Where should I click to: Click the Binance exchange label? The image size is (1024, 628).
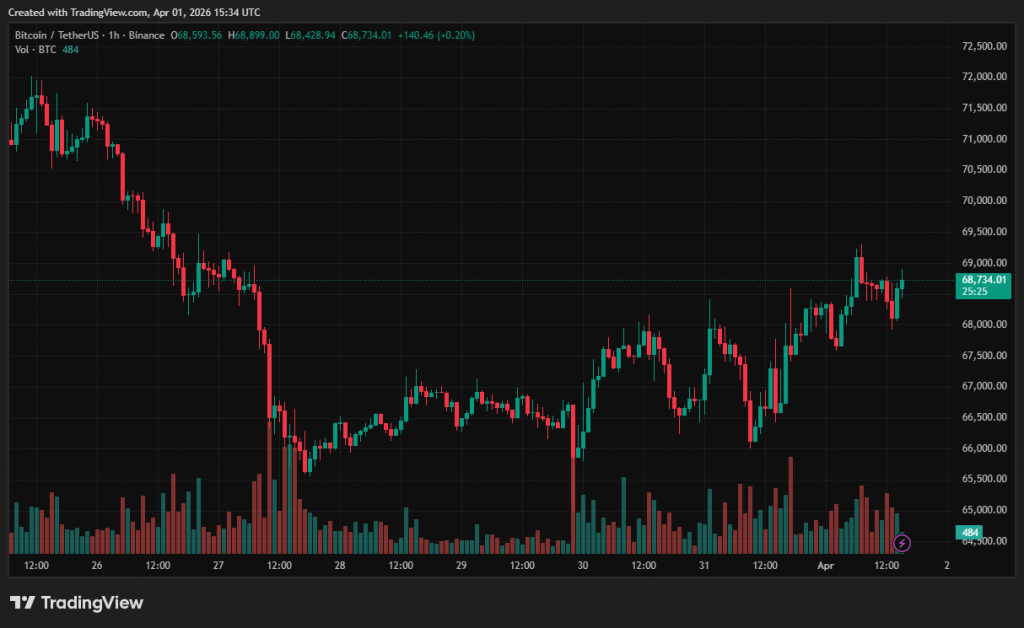(147, 35)
